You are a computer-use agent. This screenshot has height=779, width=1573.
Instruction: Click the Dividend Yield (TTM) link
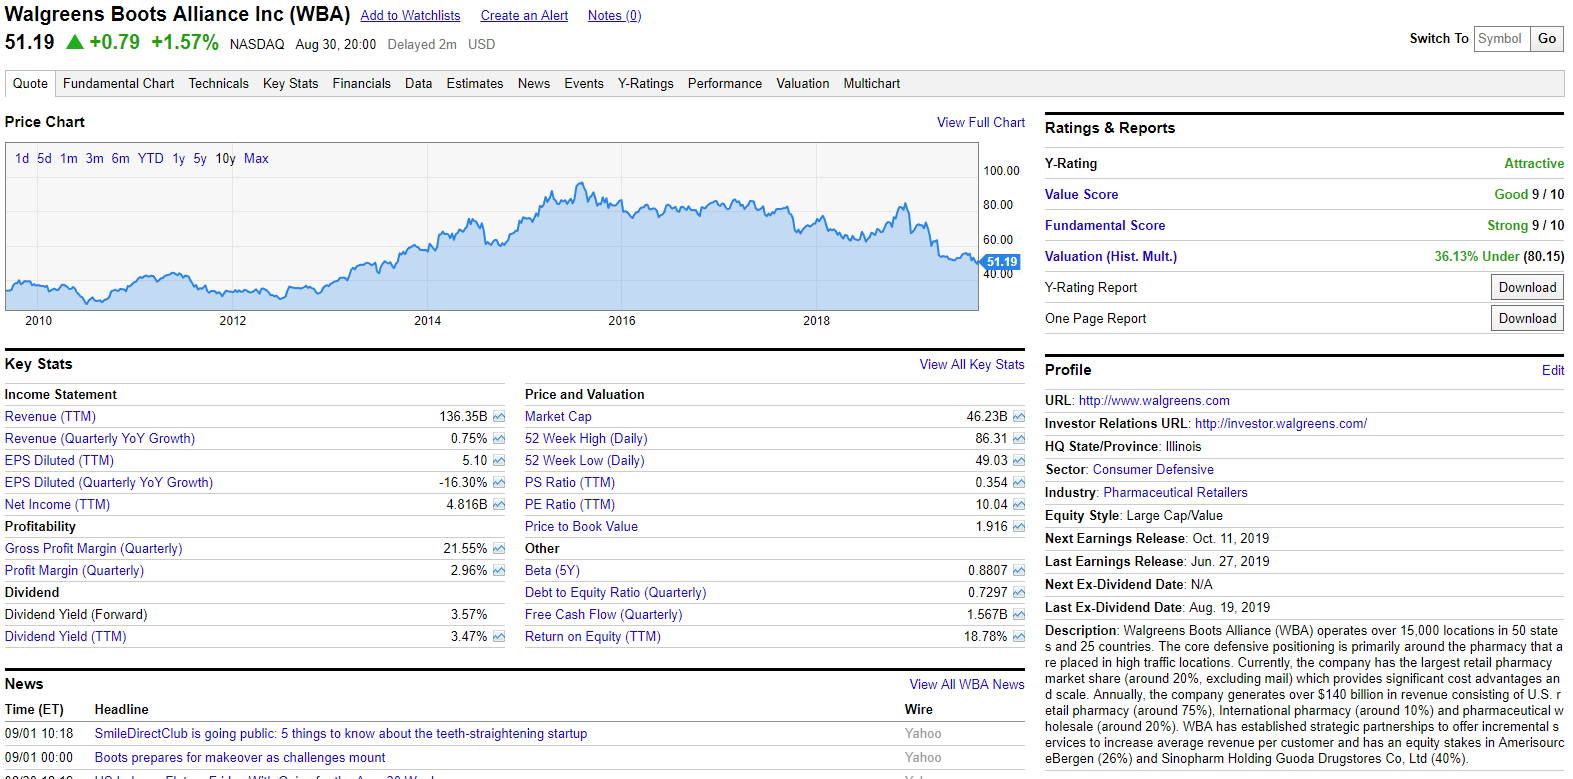tap(66, 637)
